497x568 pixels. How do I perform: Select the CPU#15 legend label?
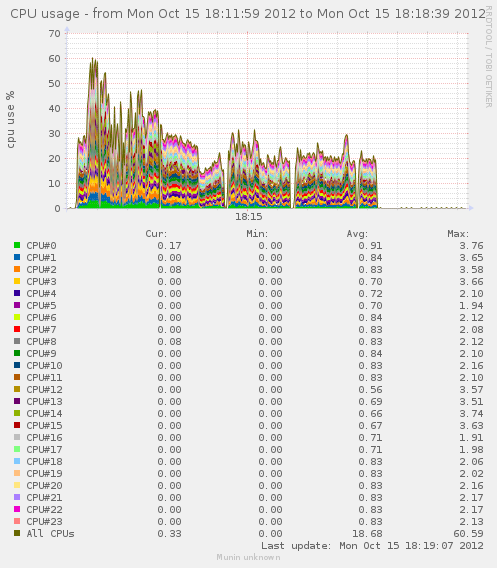(44, 426)
